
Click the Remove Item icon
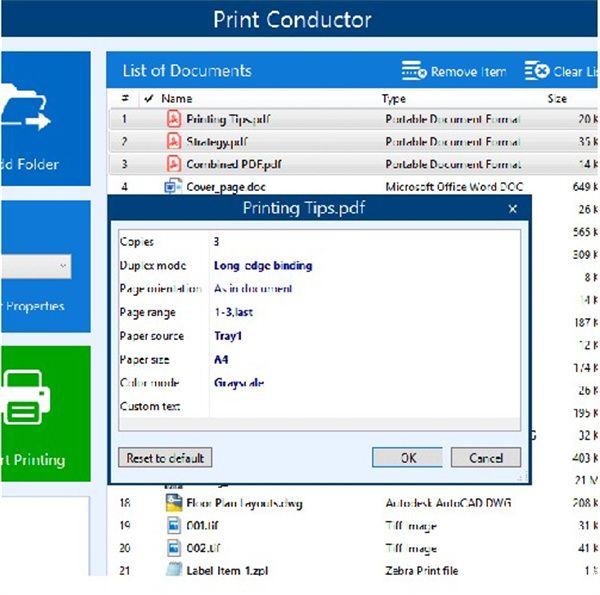coord(414,71)
